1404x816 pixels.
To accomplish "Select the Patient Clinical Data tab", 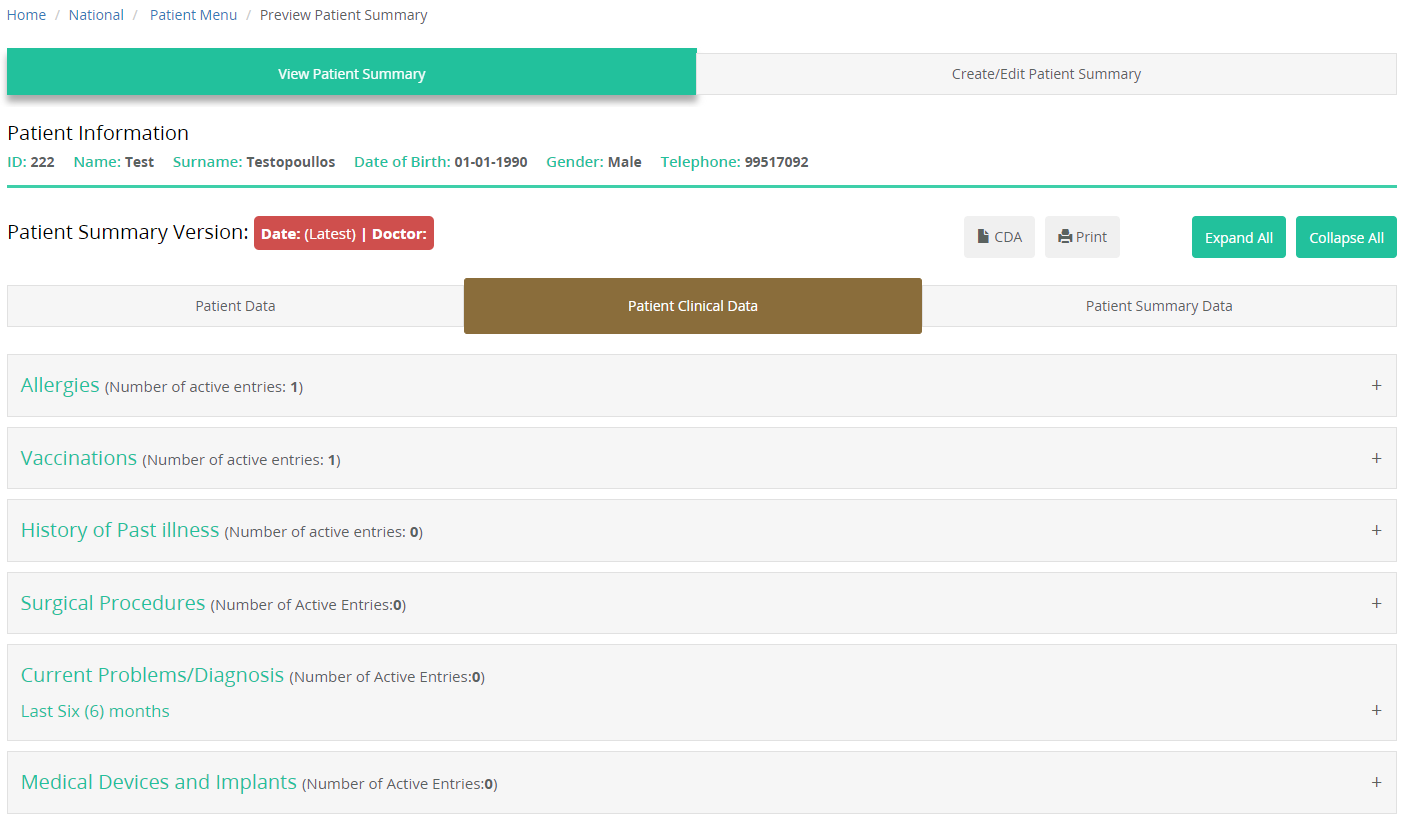I will point(692,306).
